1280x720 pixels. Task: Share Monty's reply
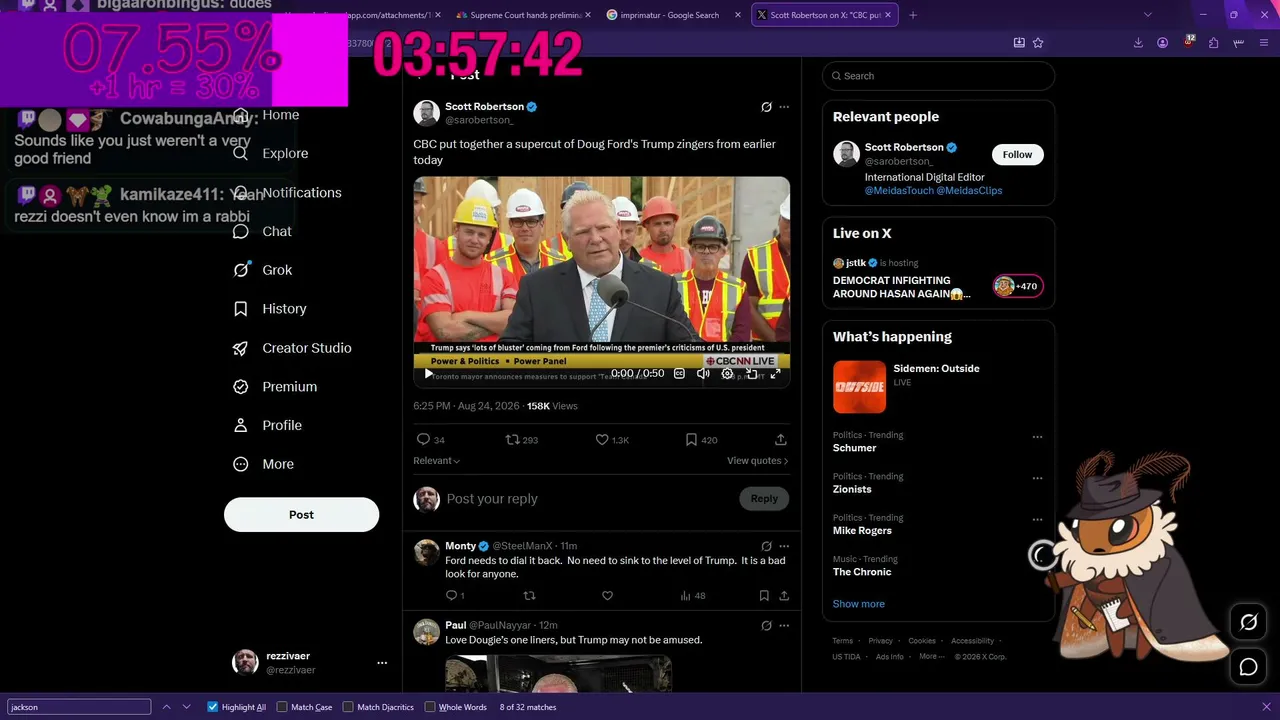pos(784,596)
